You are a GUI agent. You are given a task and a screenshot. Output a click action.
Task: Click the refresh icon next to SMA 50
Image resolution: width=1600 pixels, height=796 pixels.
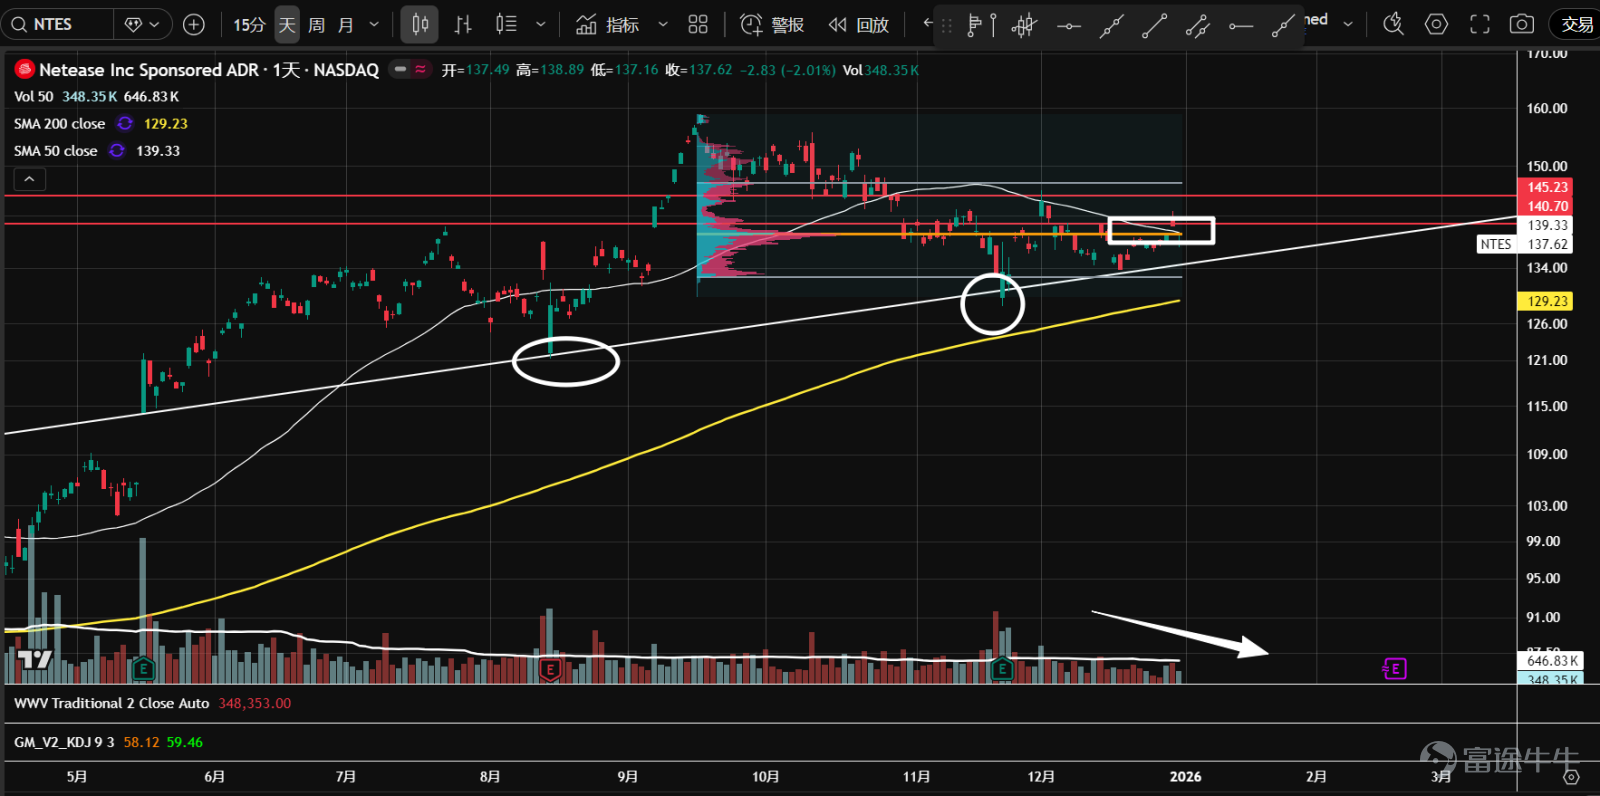click(117, 151)
